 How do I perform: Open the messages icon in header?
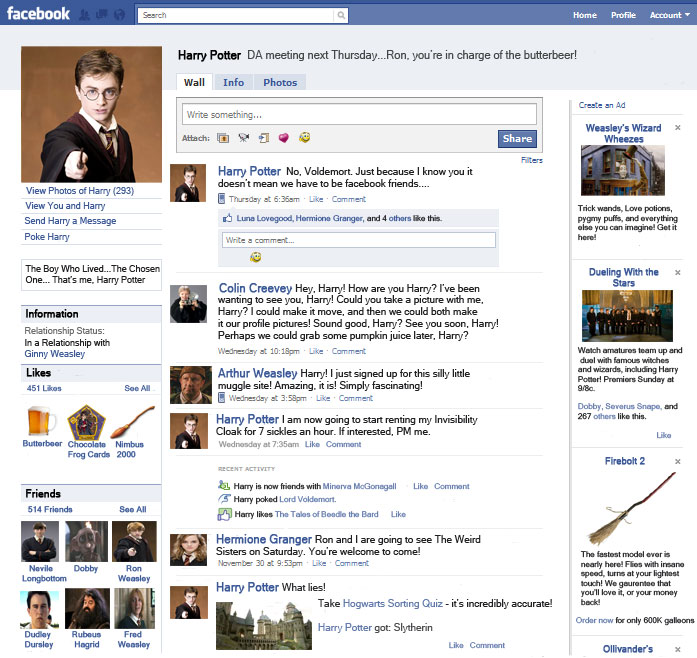pos(102,15)
